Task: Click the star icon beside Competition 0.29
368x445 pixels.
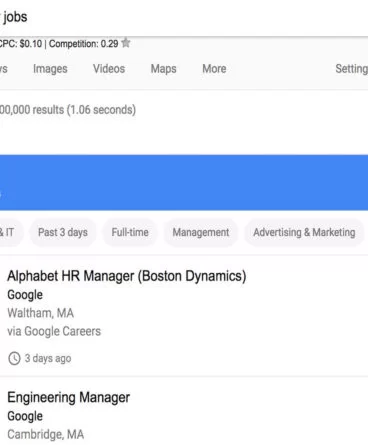Action: [126, 43]
